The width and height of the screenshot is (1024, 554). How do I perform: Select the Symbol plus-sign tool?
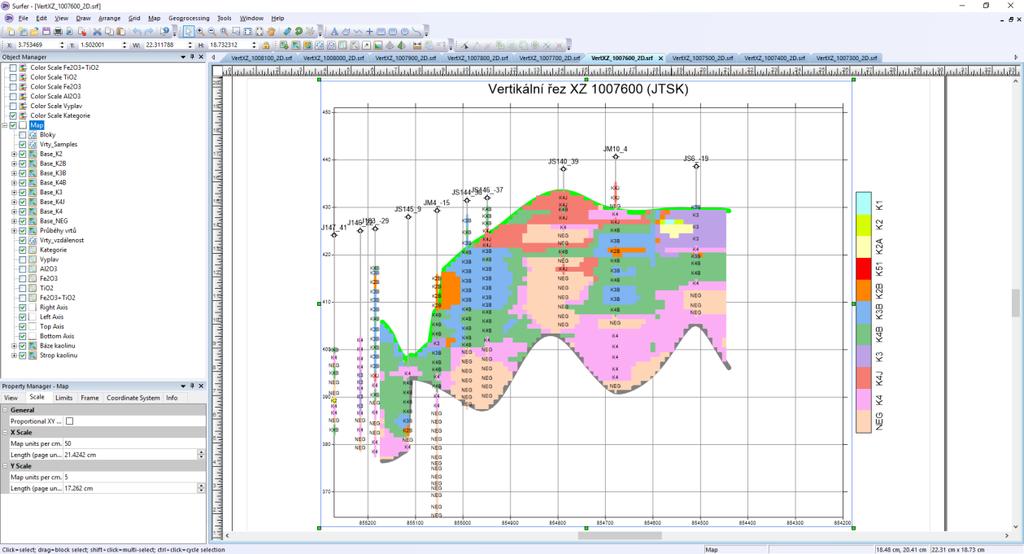click(x=369, y=31)
